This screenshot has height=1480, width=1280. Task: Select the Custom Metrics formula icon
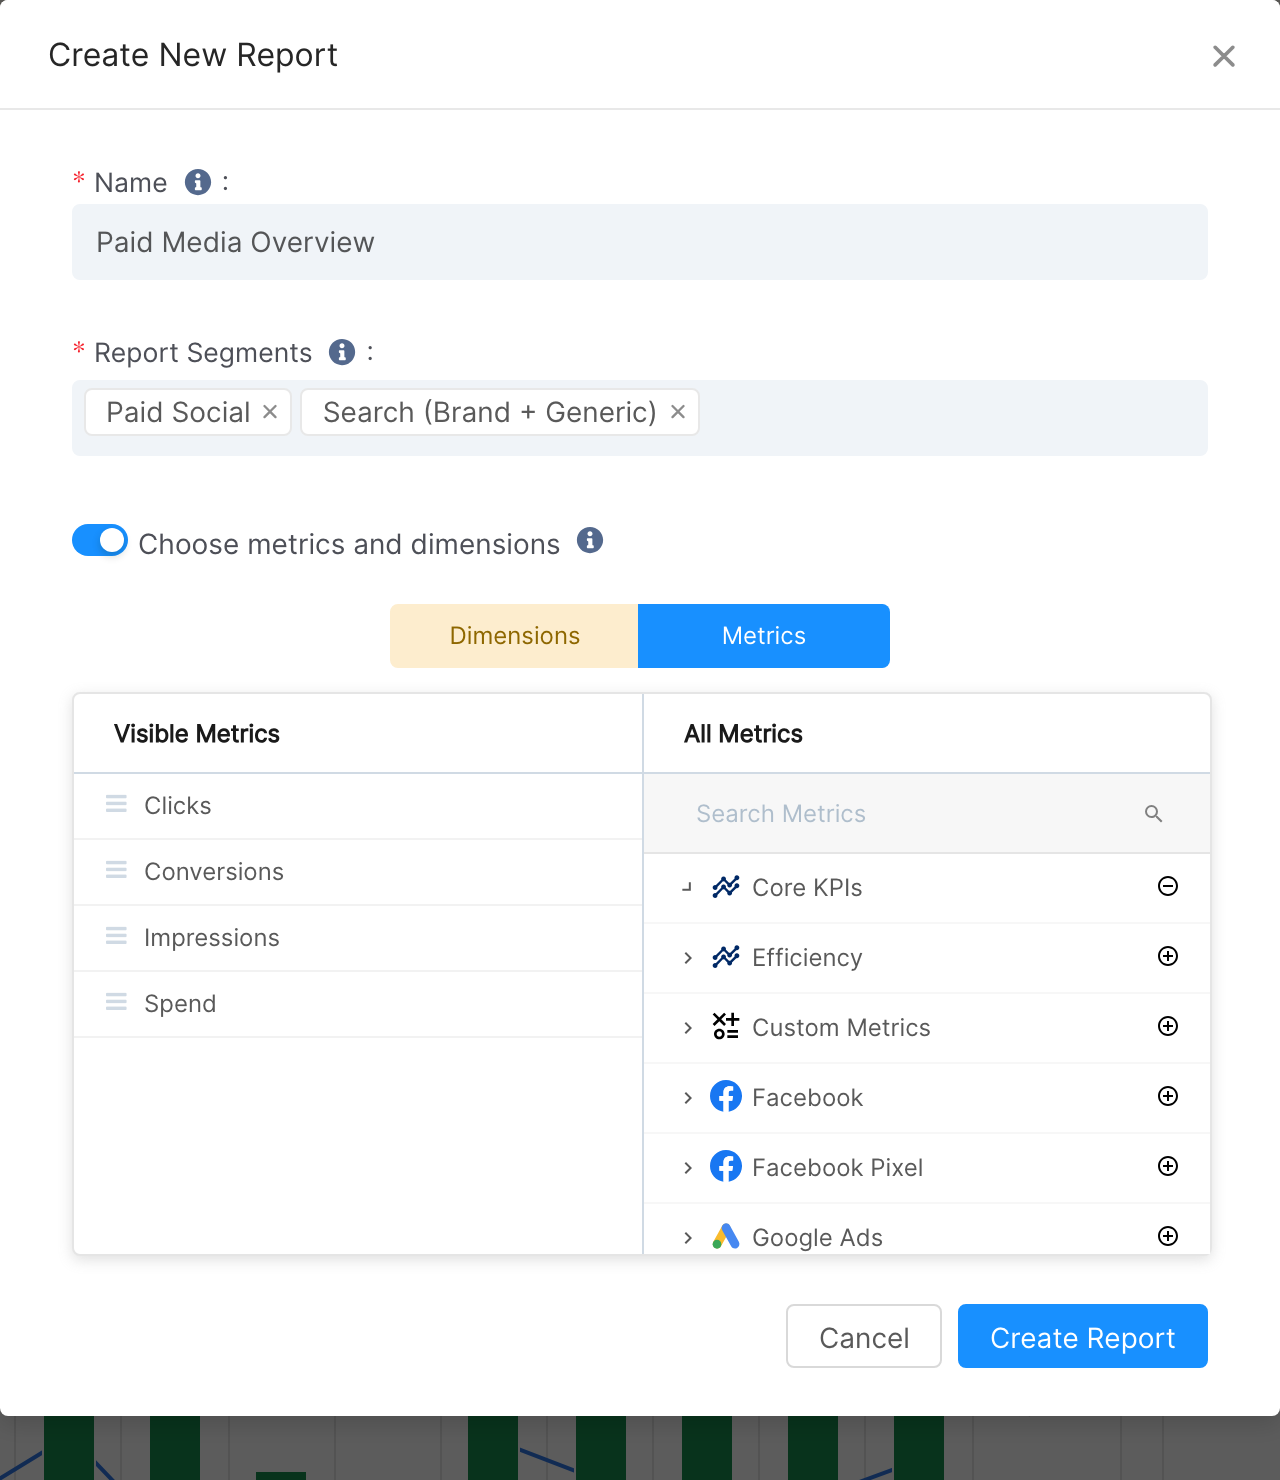click(x=726, y=1026)
